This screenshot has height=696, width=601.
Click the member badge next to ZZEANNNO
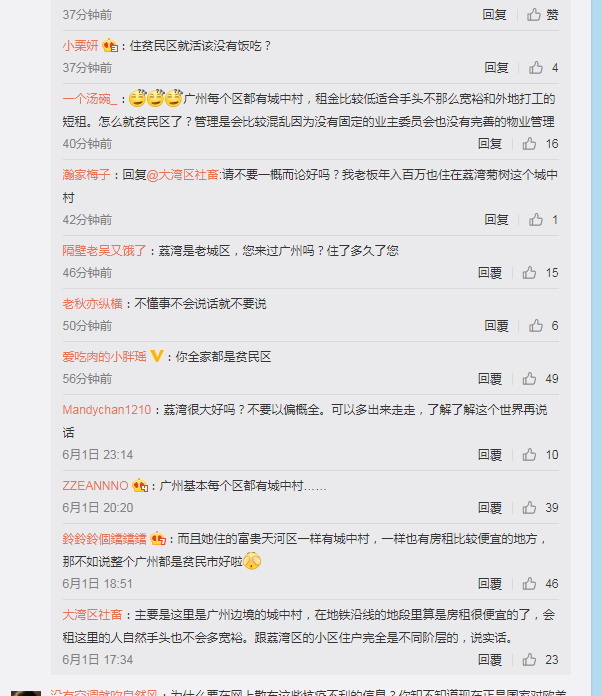click(140, 485)
